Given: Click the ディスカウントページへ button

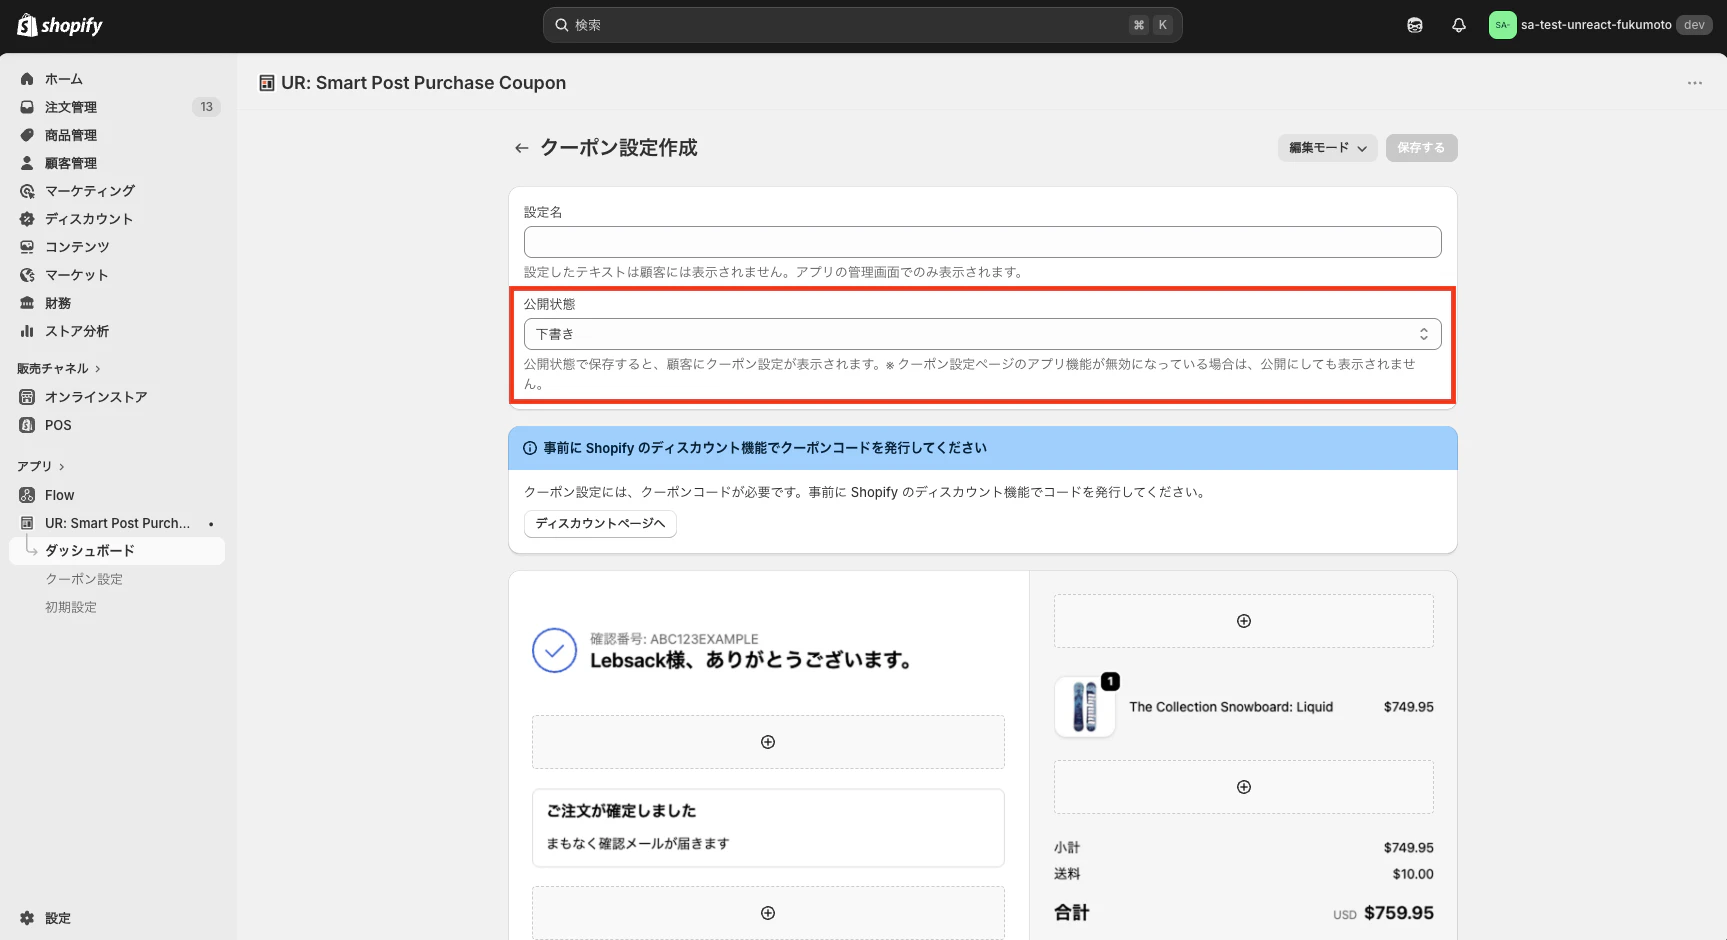Looking at the screenshot, I should (x=600, y=524).
